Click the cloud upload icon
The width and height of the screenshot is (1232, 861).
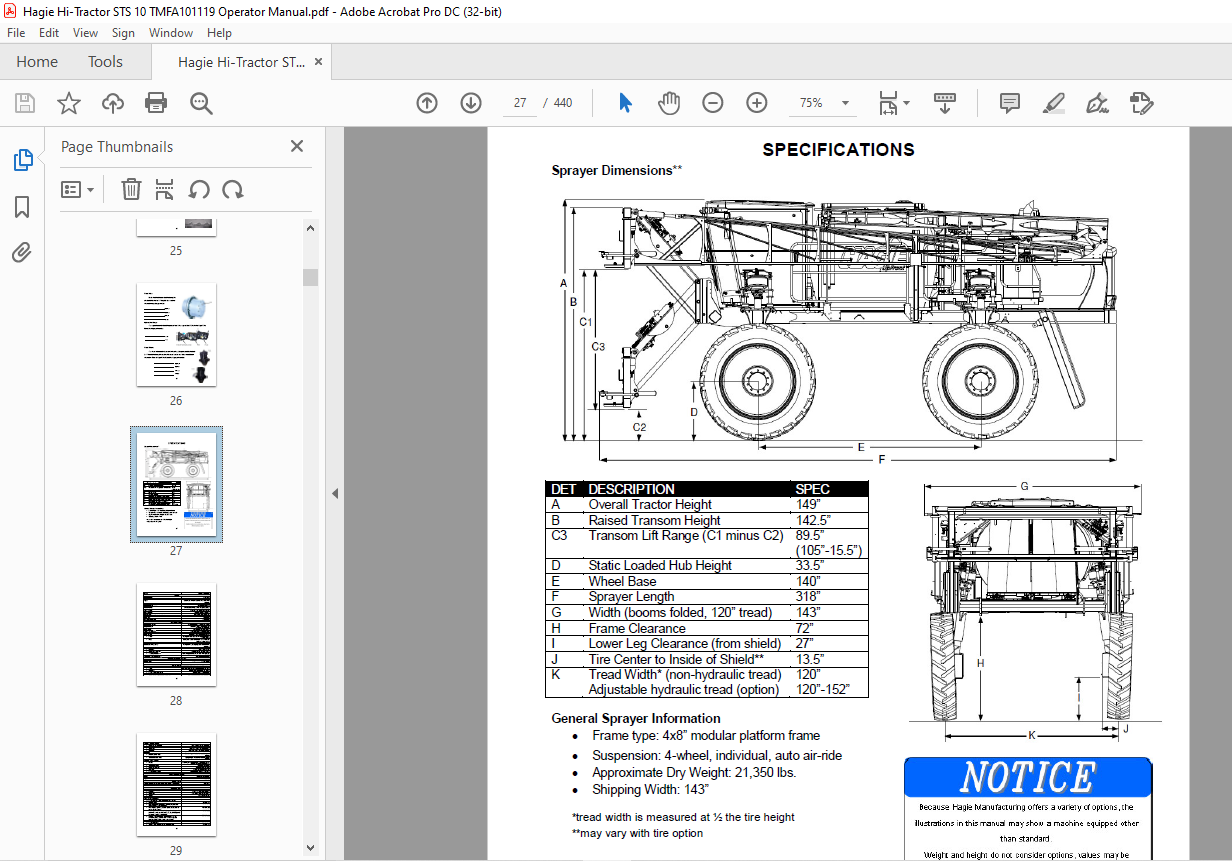[112, 103]
